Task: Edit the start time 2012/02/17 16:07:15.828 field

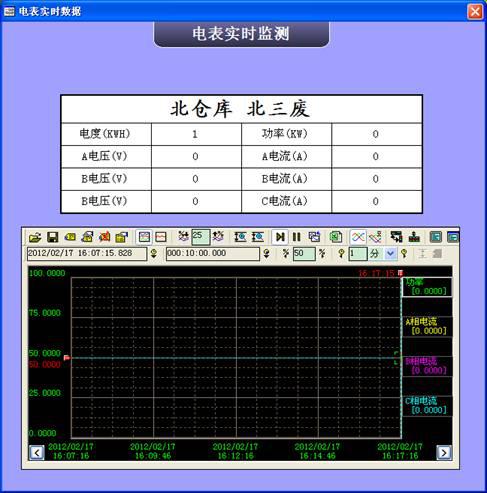Action: point(87,254)
